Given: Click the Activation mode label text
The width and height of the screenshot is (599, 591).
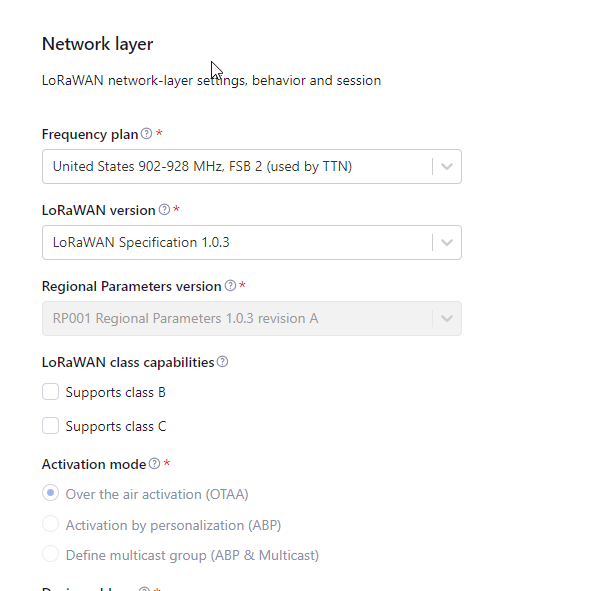Looking at the screenshot, I should pos(94,465).
